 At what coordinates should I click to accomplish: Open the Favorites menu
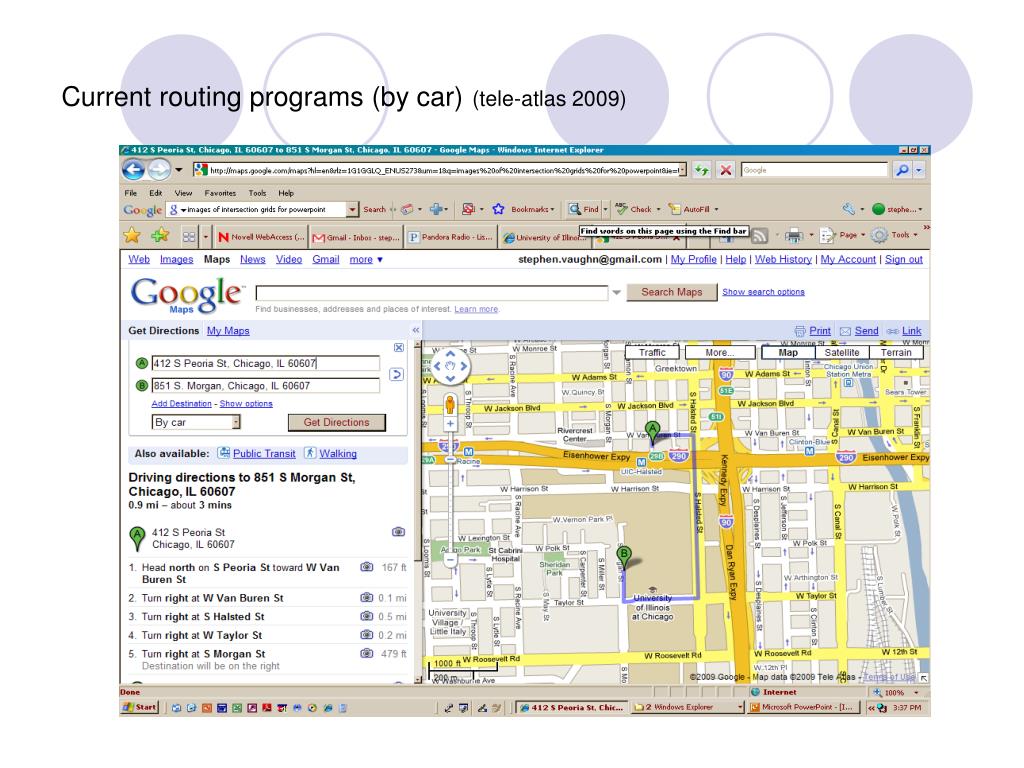[x=220, y=193]
